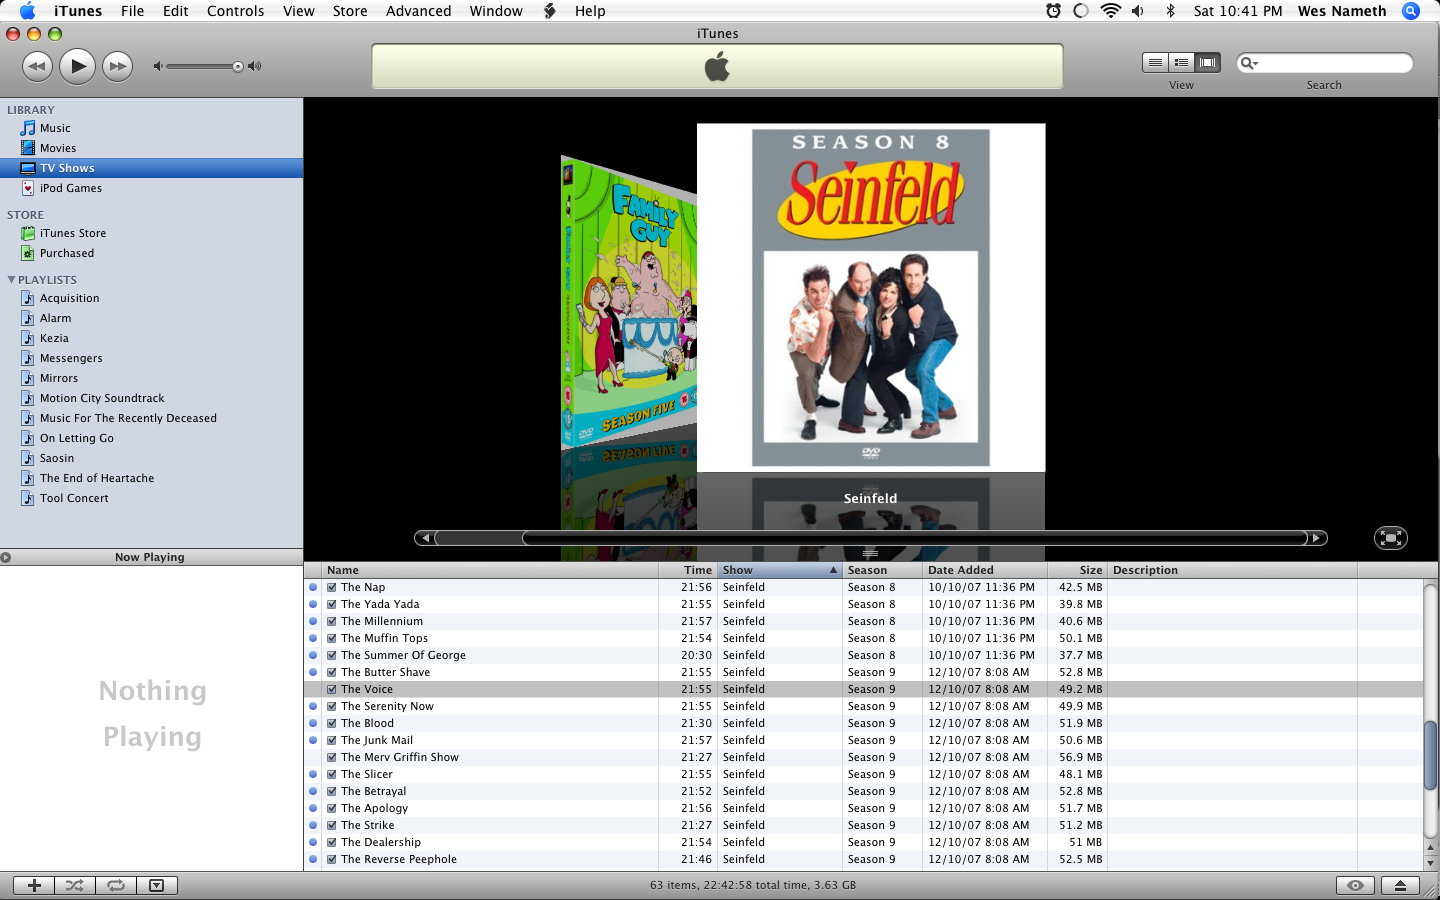Switch to list view icon
Screen dimensions: 1440x900
point(1155,62)
